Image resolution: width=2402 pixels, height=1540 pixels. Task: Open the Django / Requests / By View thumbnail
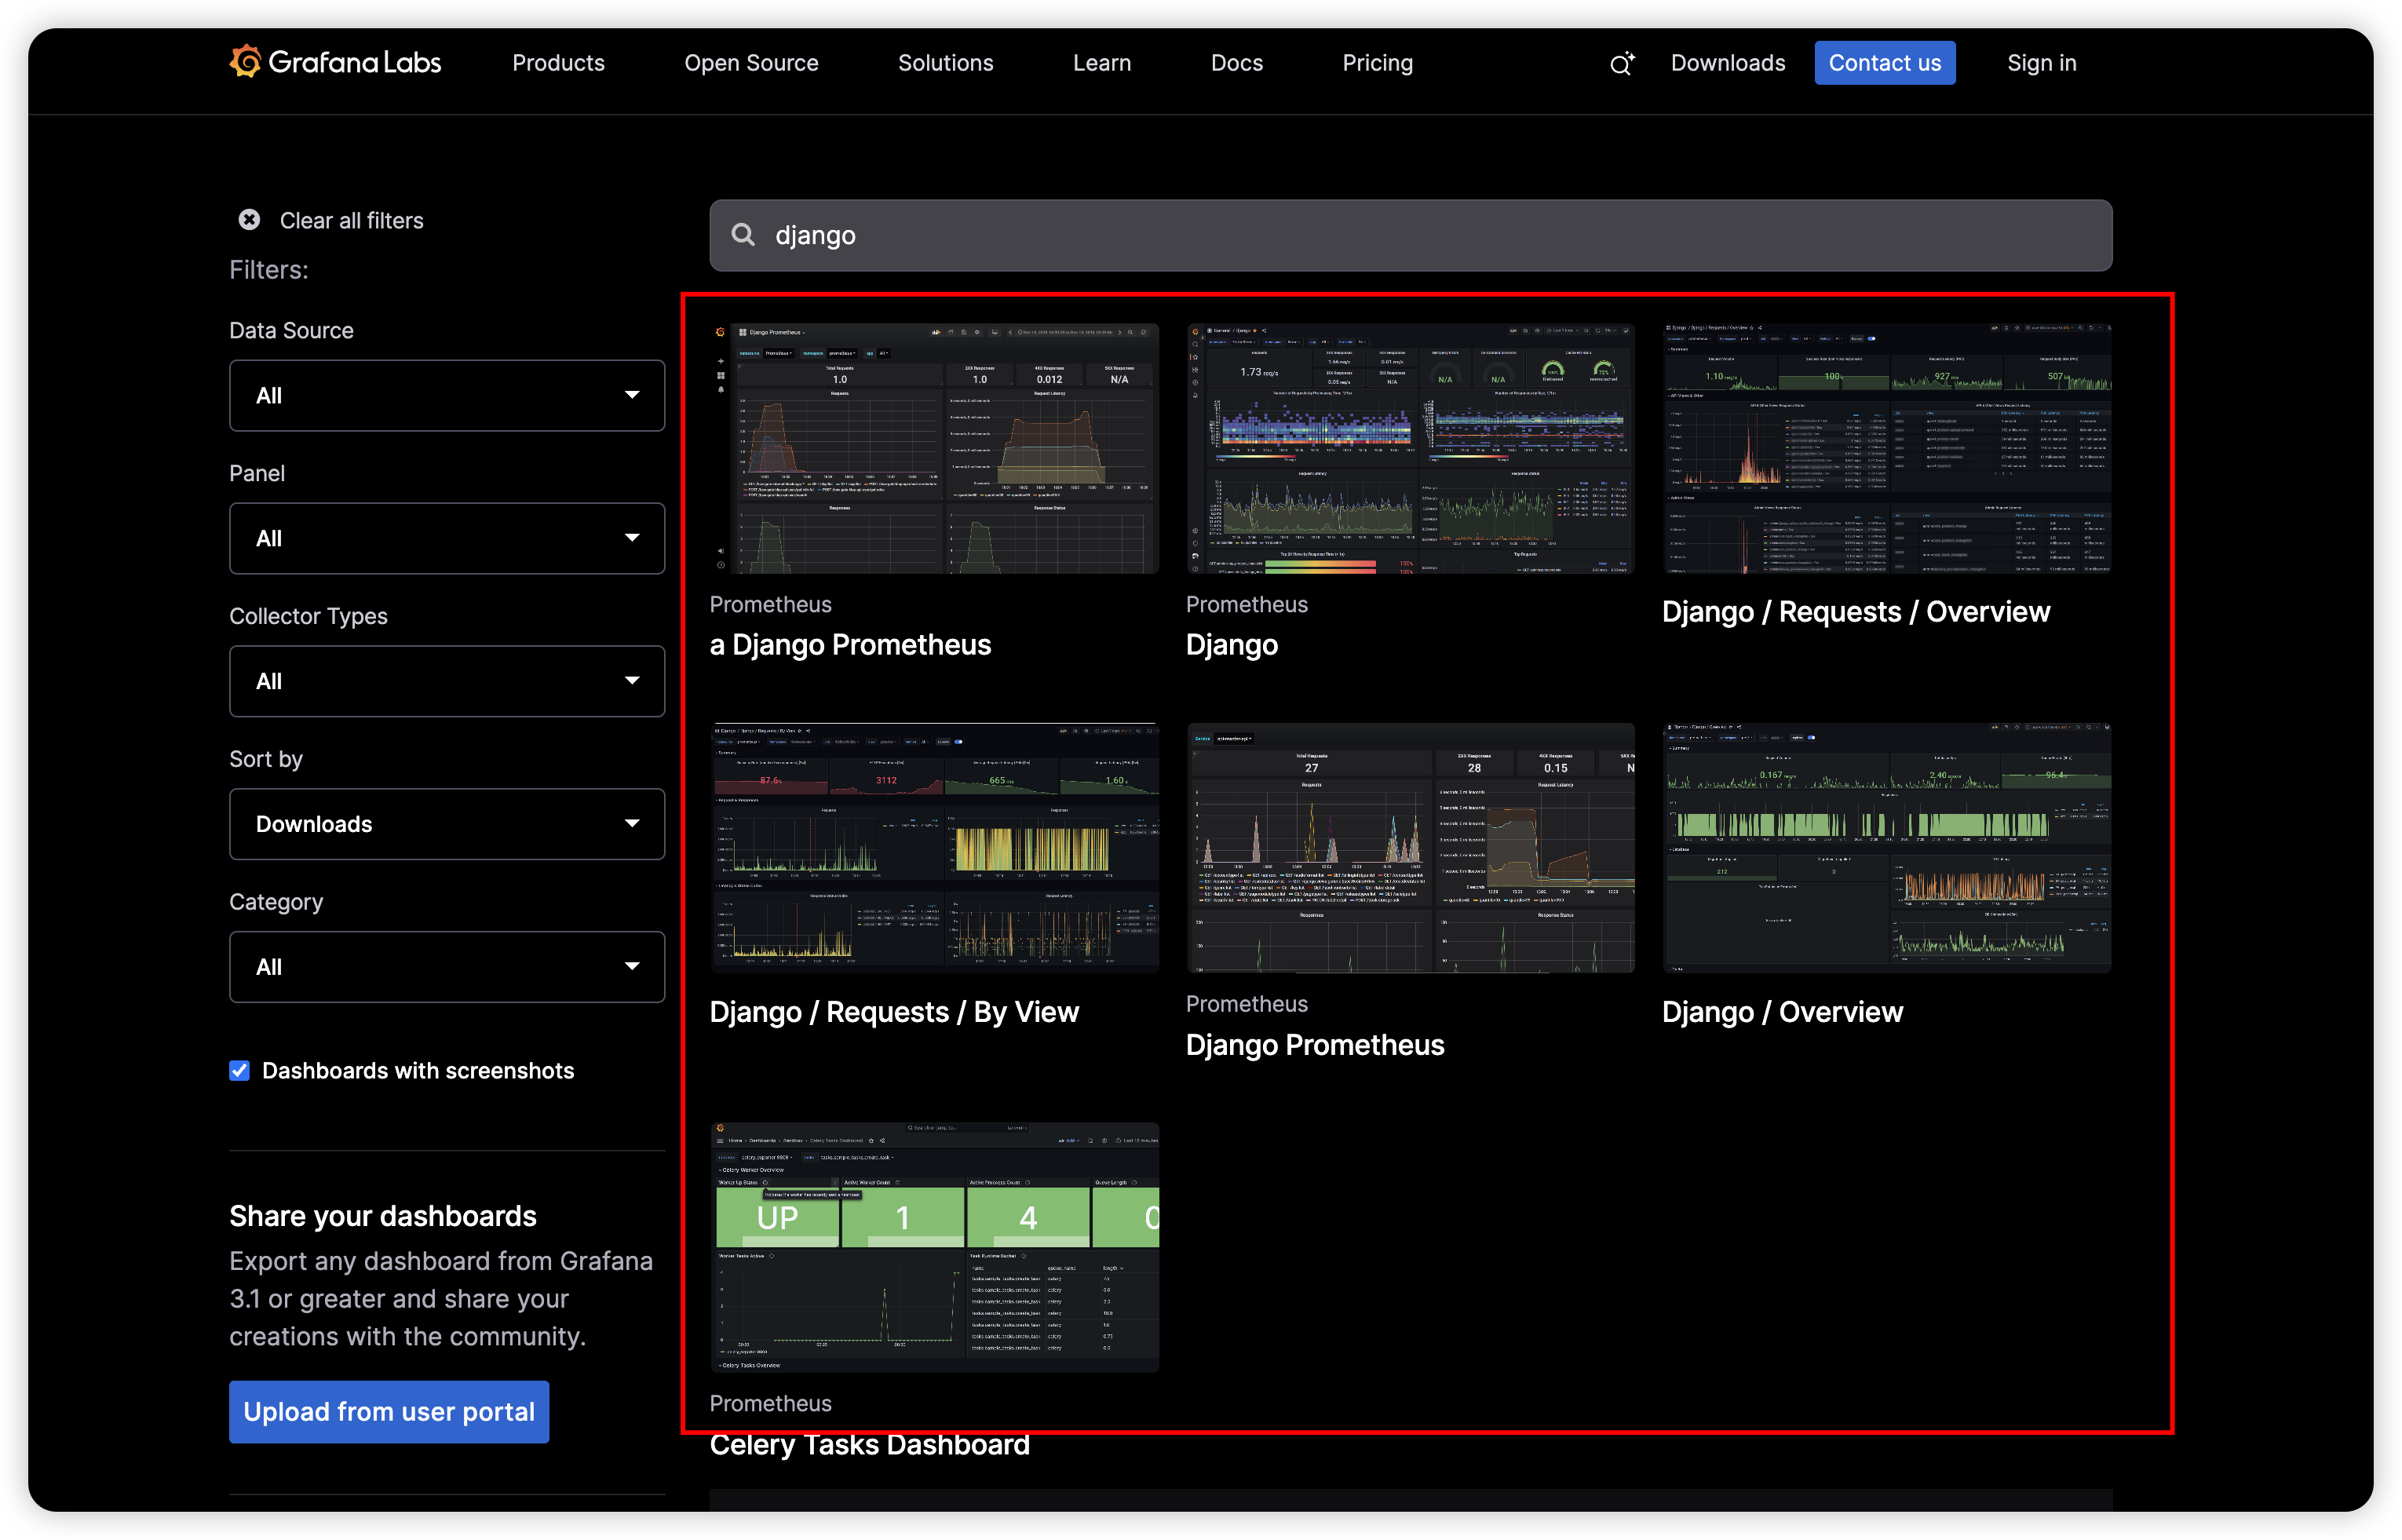[x=934, y=848]
